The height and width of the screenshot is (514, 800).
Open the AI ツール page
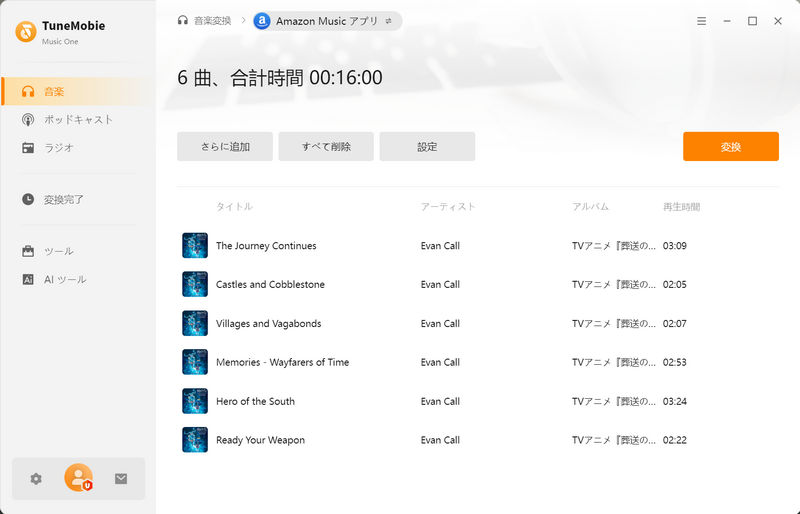79,279
